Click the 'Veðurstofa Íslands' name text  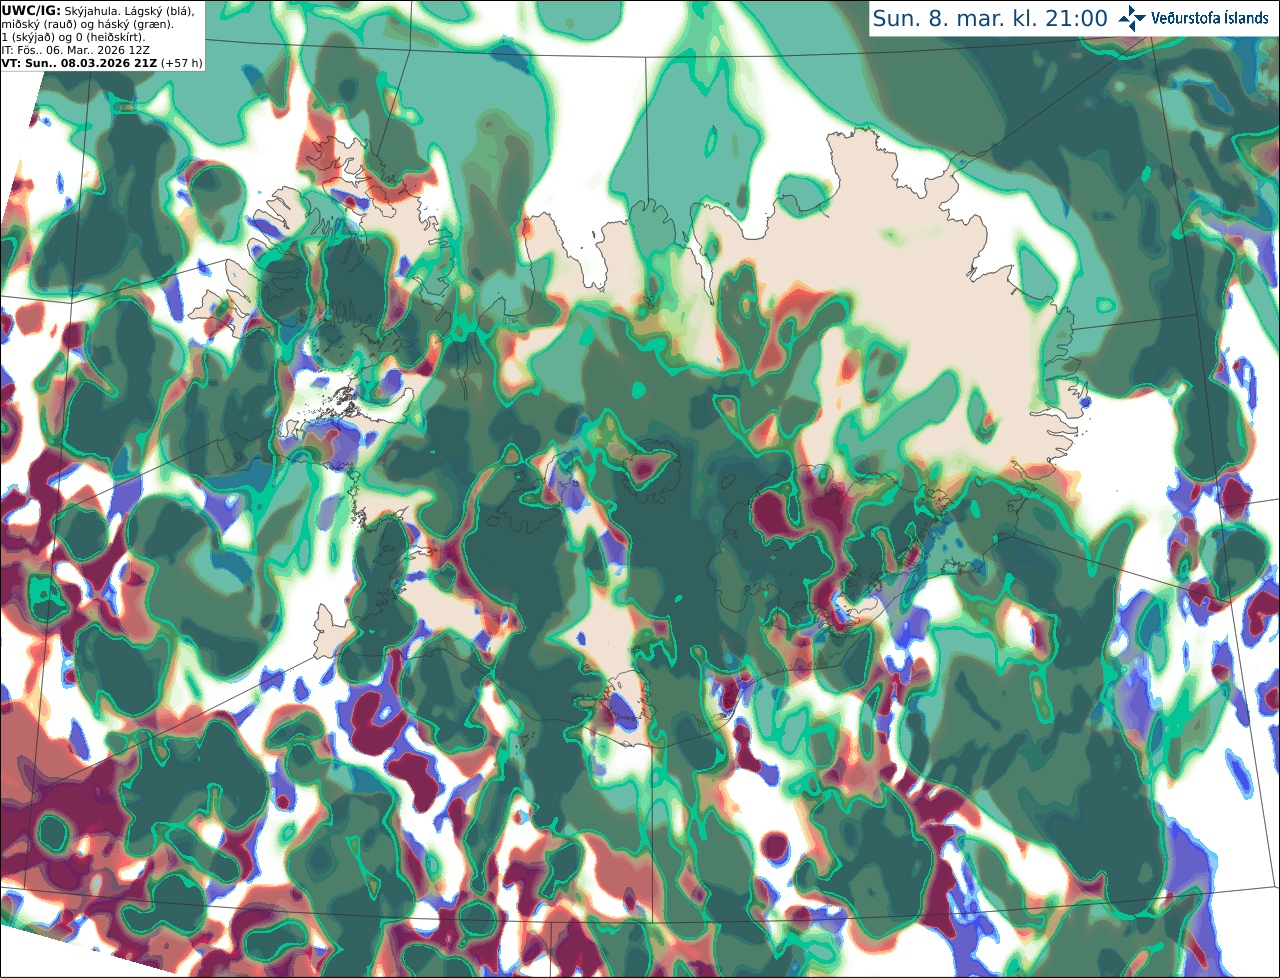1209,18
